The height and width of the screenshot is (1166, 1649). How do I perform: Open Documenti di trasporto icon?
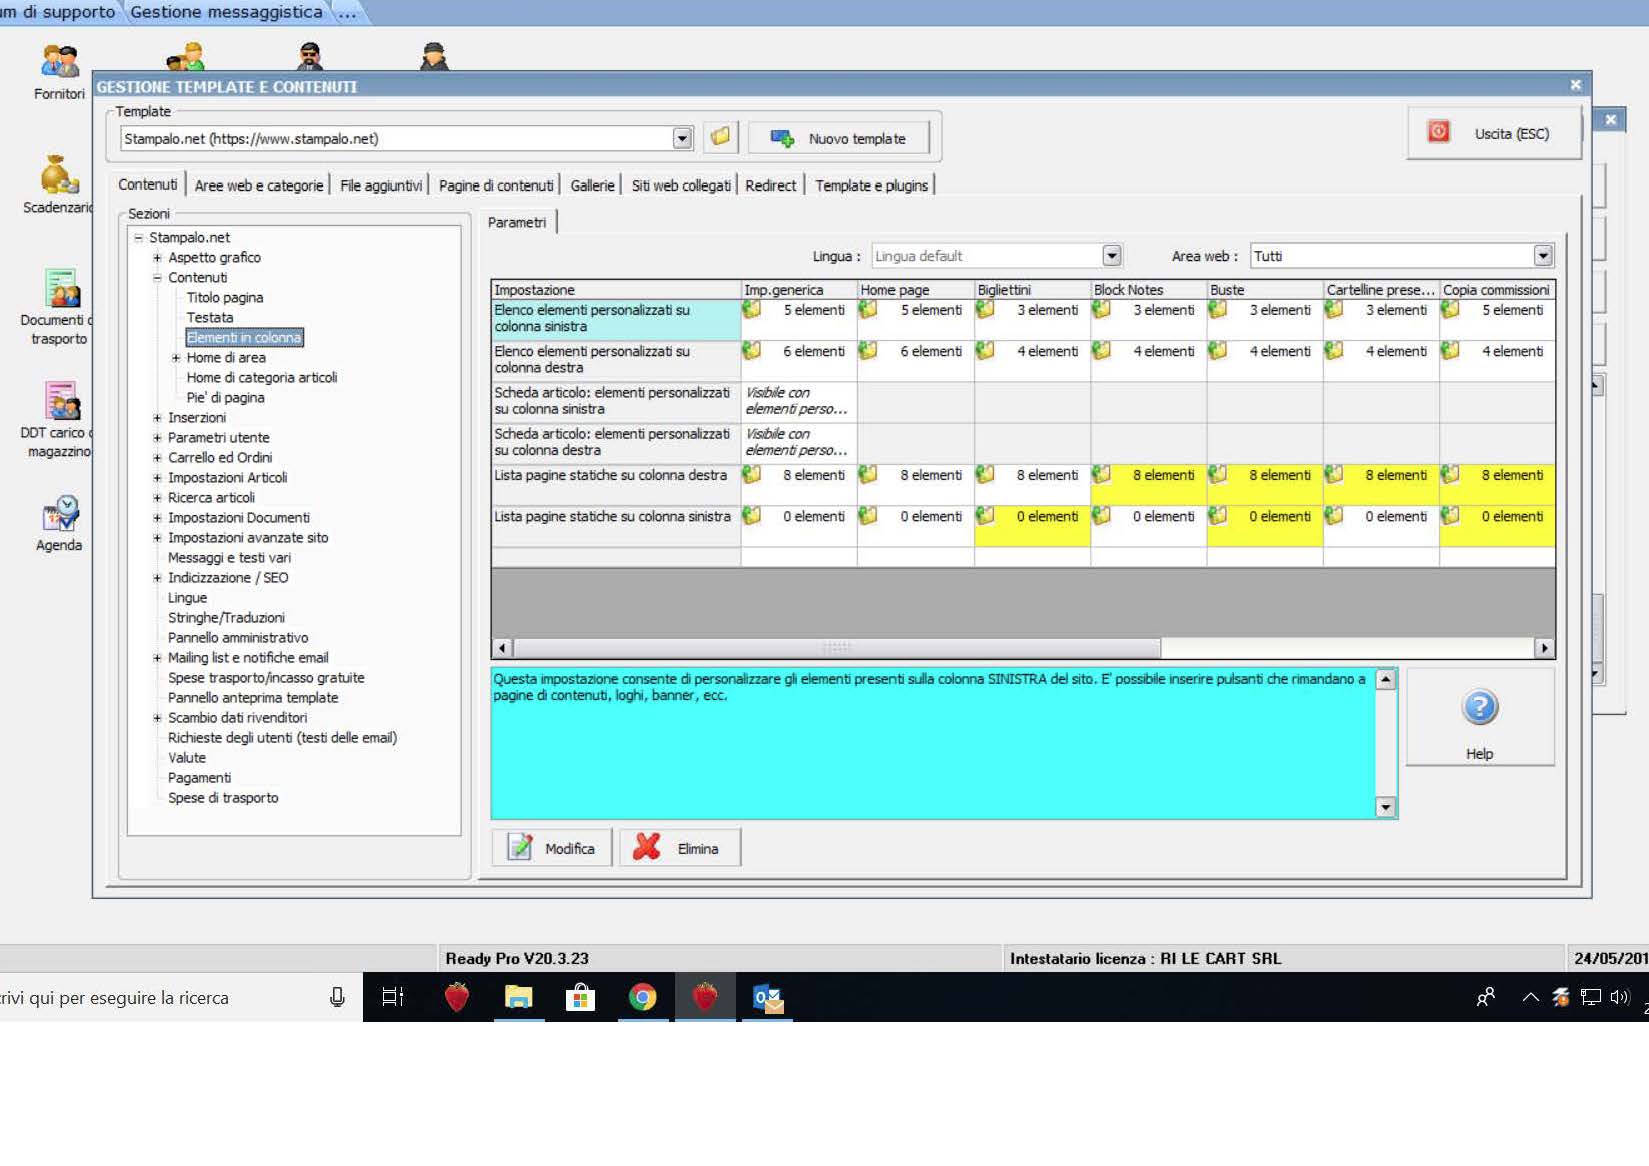(62, 289)
